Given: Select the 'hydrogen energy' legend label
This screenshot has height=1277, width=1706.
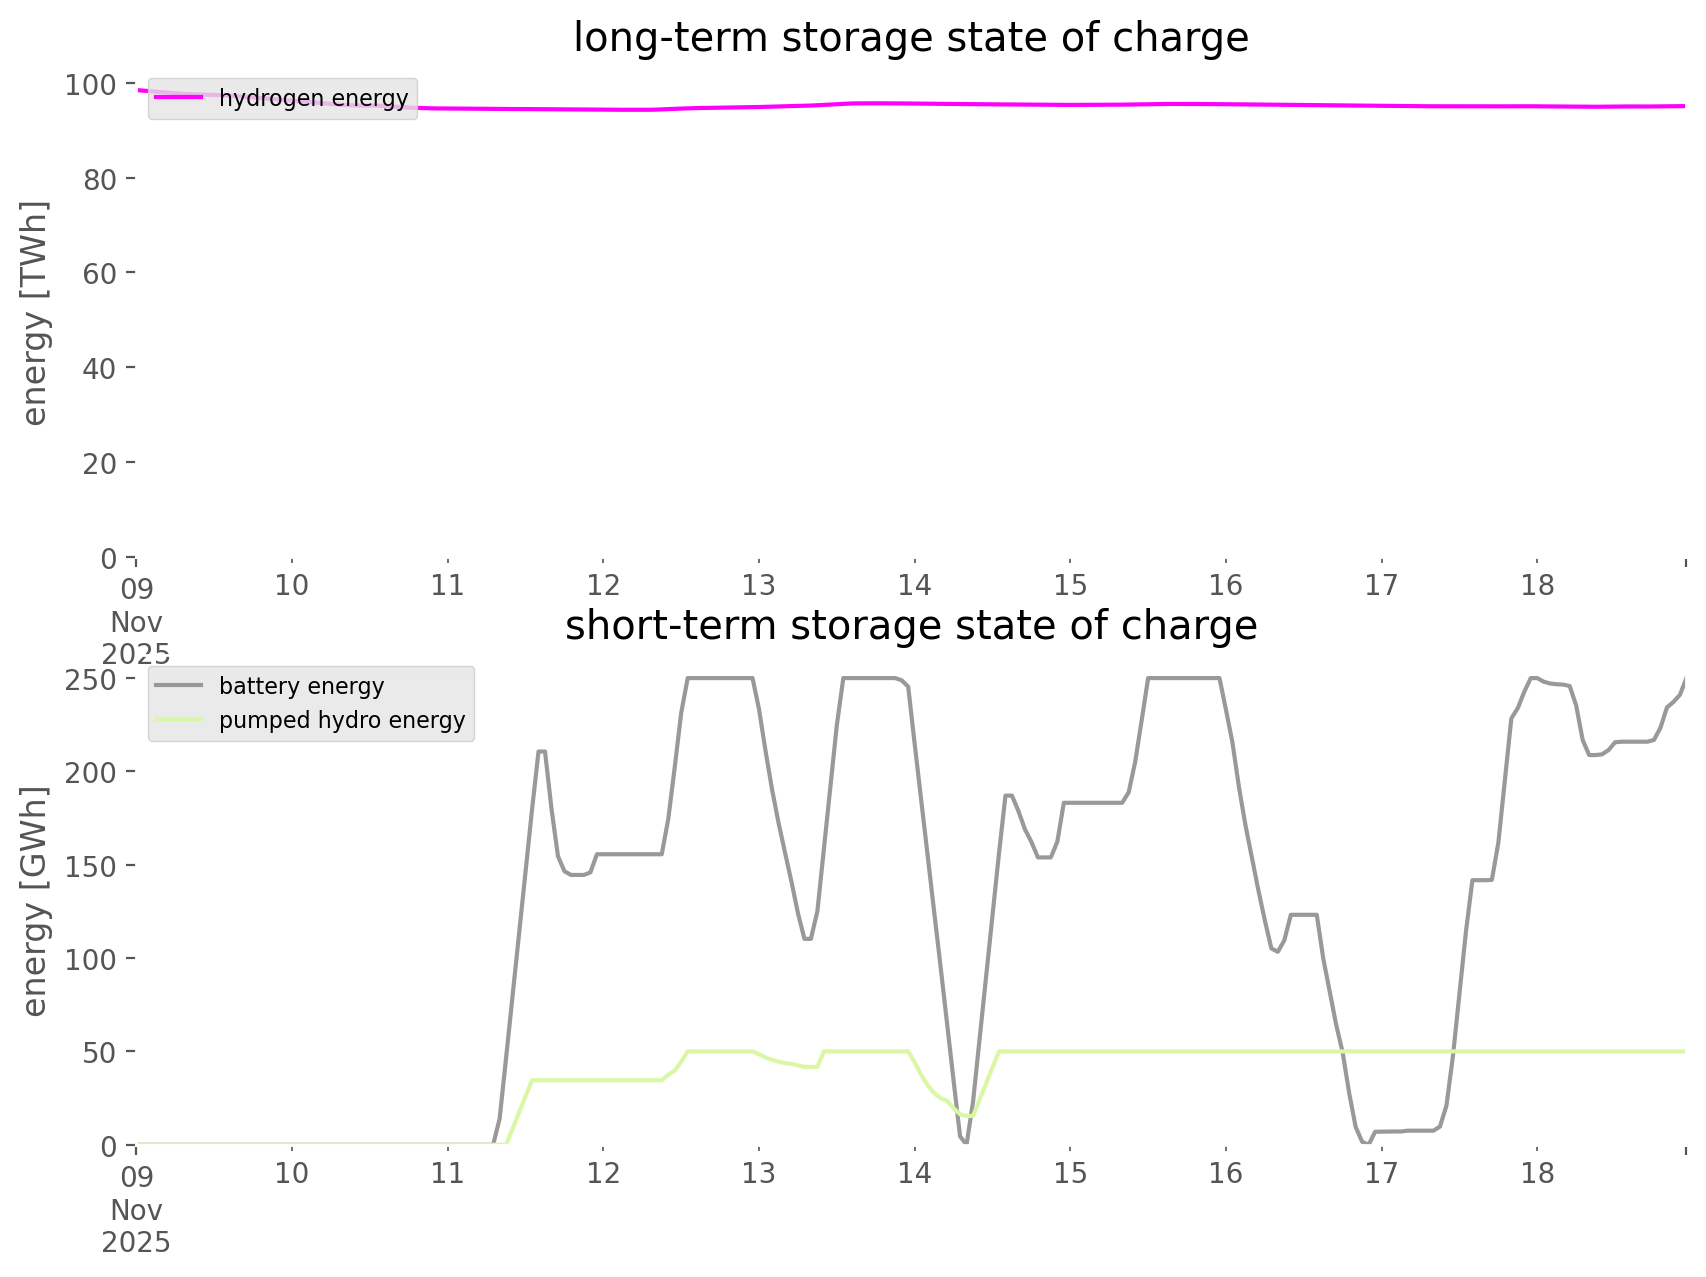Looking at the screenshot, I should [x=313, y=98].
